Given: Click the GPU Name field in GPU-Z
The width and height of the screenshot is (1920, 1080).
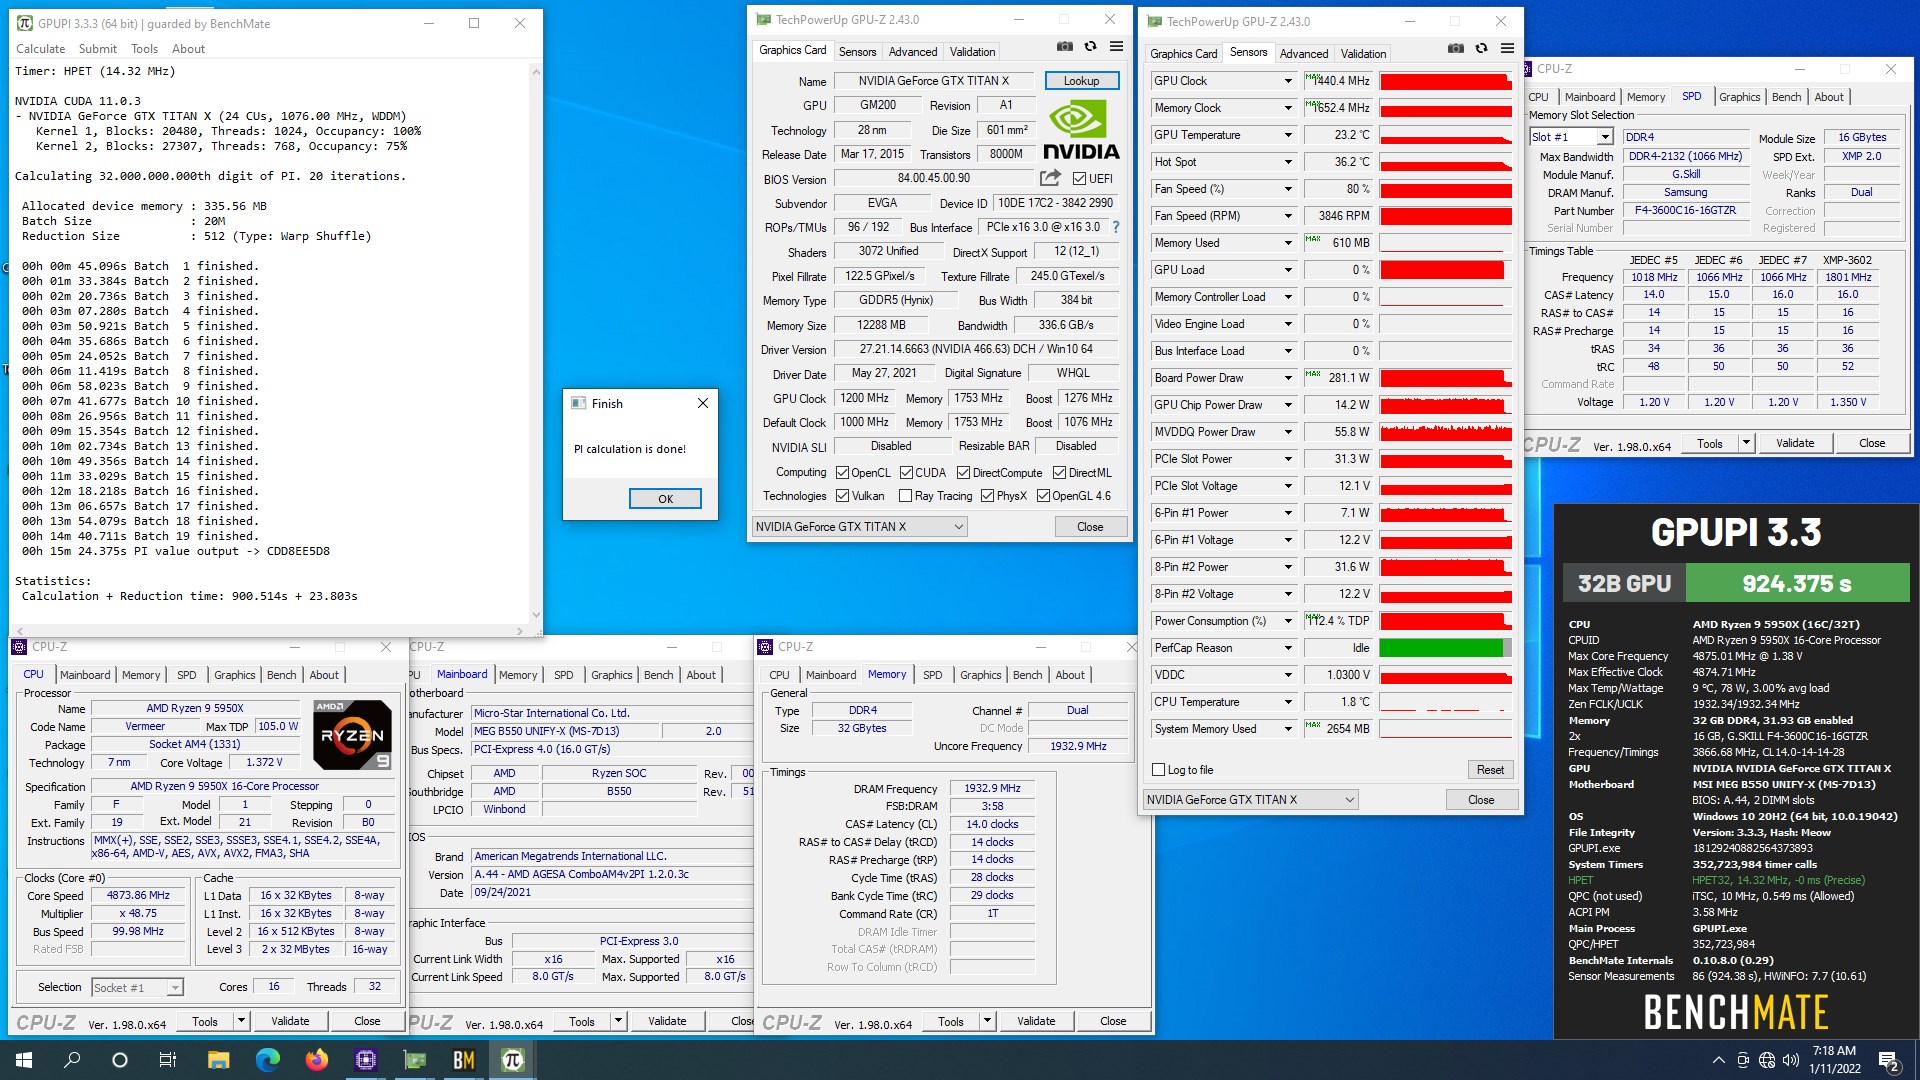Looking at the screenshot, I should (933, 81).
